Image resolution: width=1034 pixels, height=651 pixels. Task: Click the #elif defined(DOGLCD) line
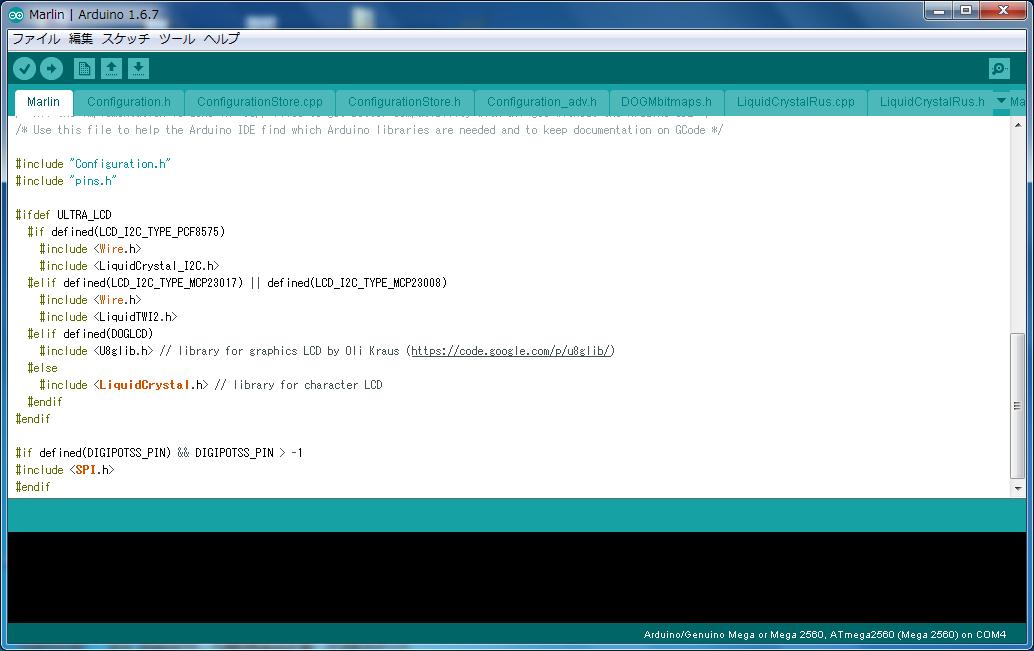90,334
